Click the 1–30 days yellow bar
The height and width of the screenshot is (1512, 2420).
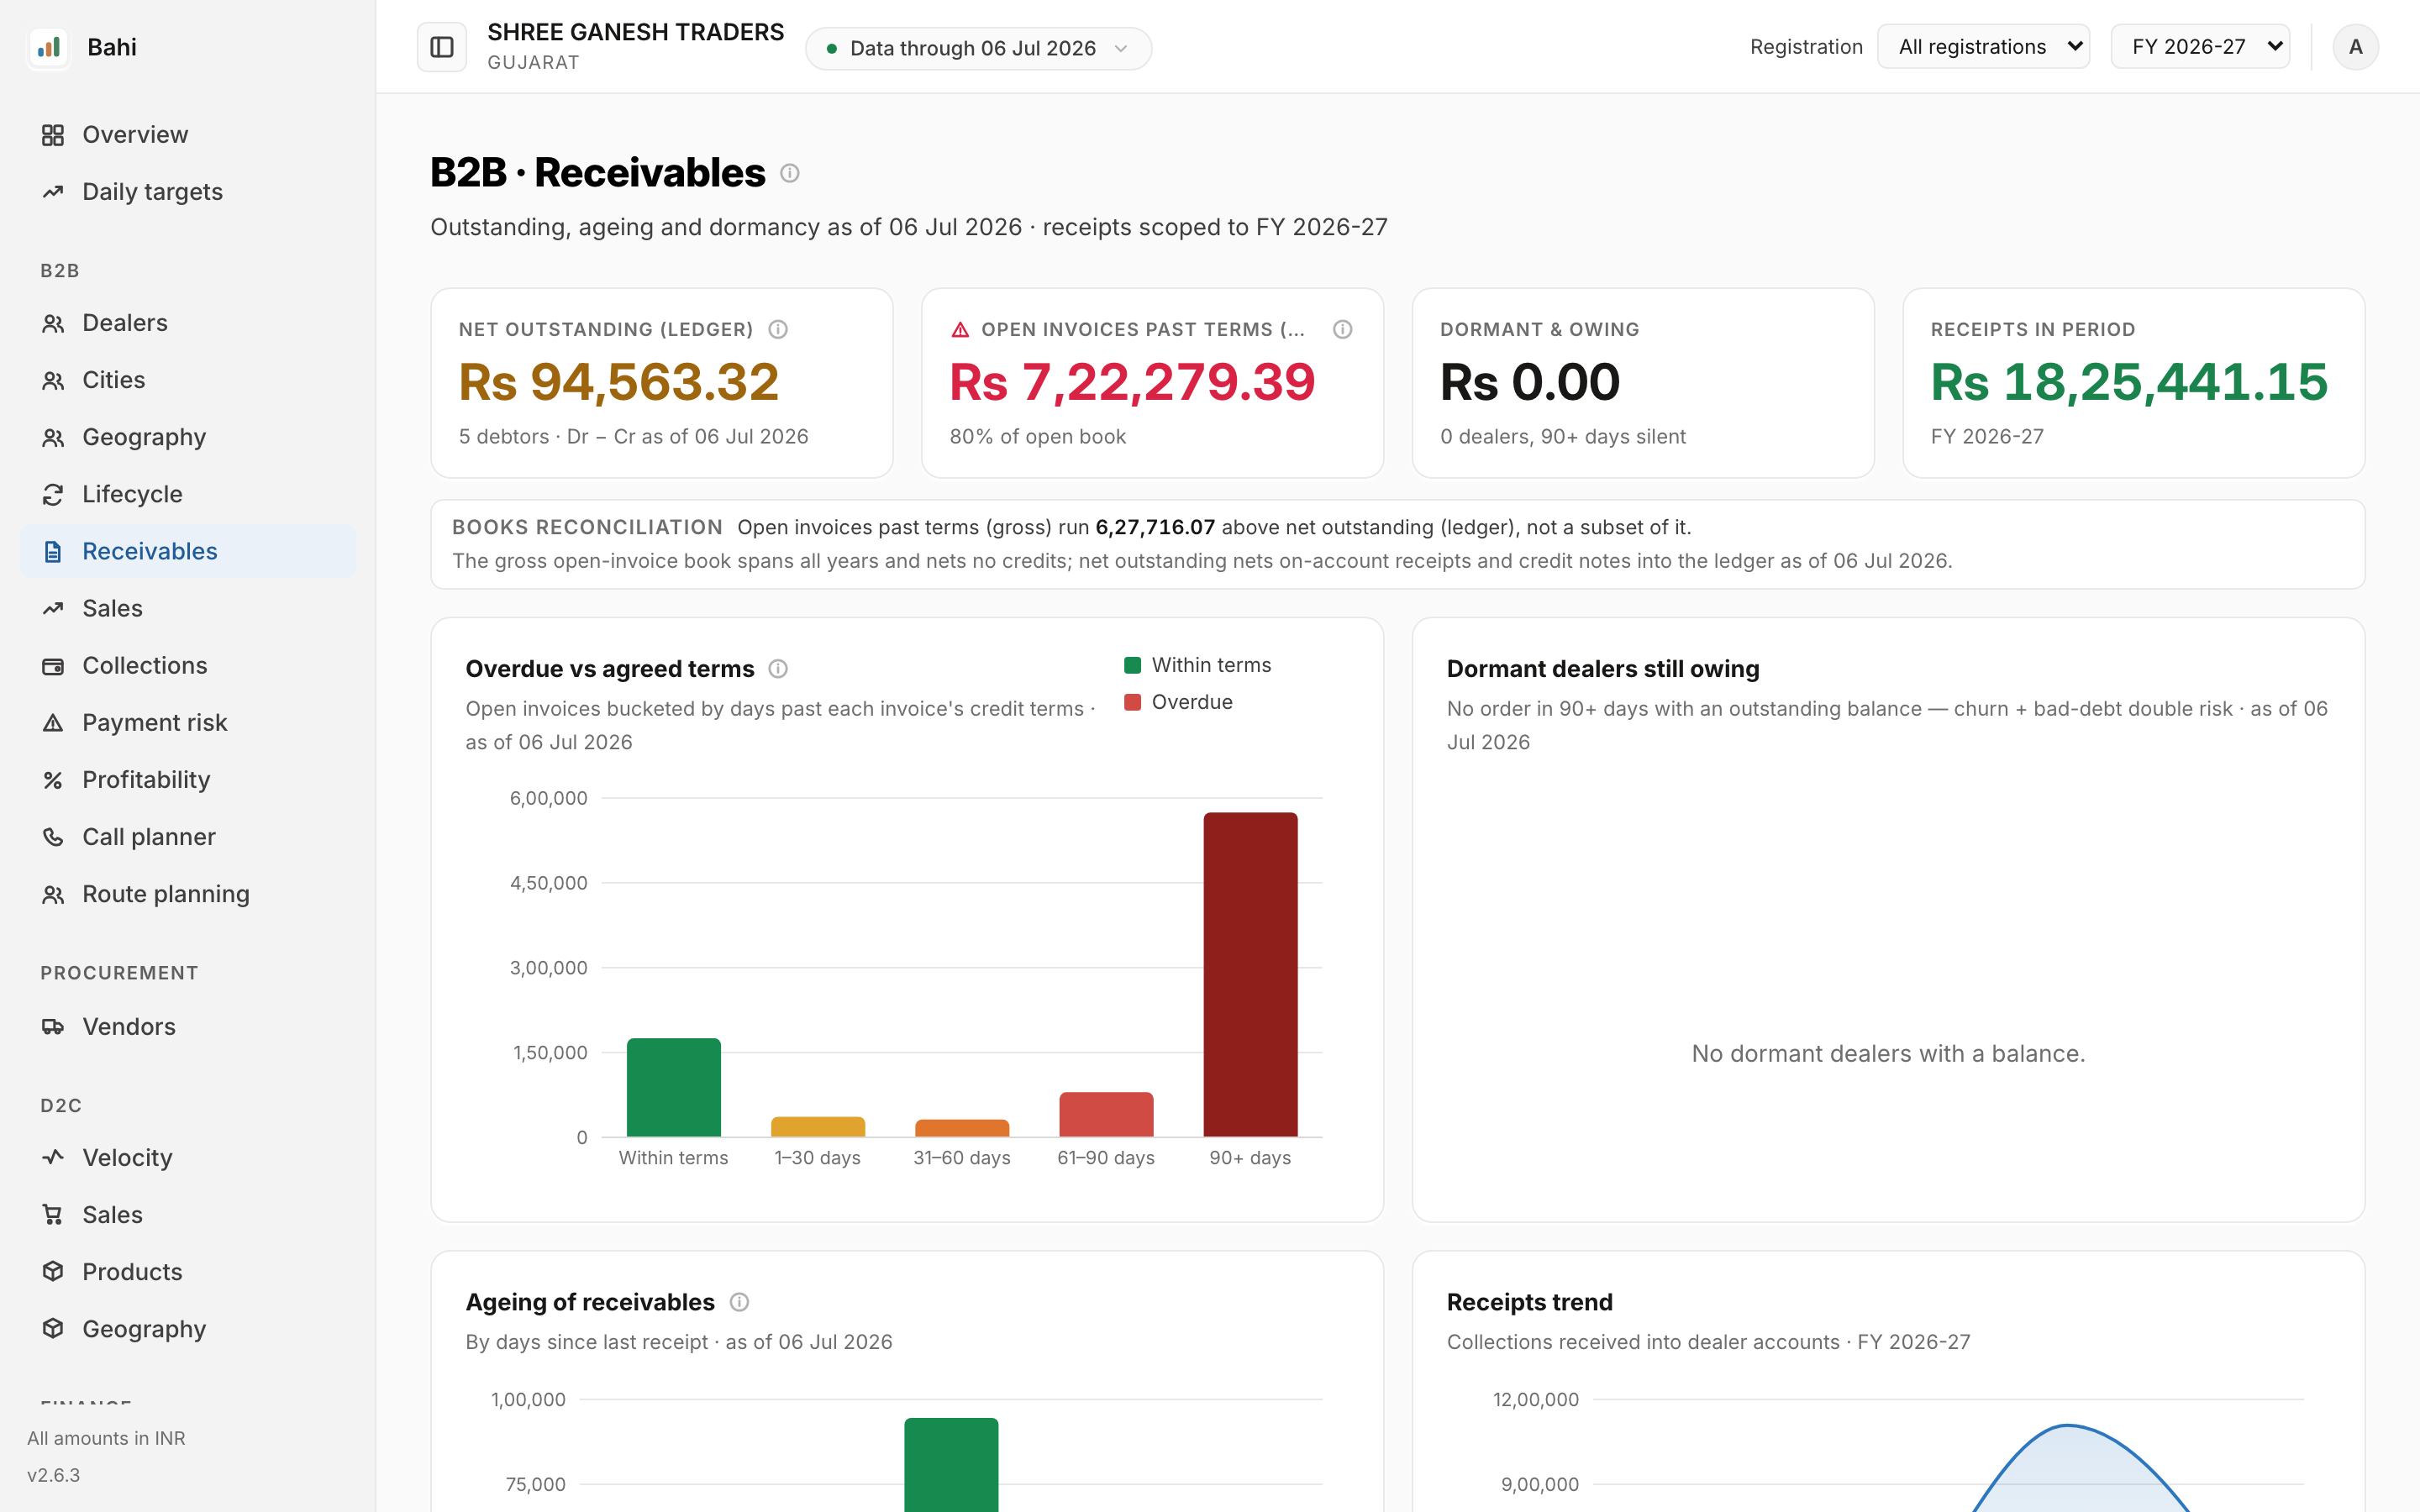[x=818, y=1127]
